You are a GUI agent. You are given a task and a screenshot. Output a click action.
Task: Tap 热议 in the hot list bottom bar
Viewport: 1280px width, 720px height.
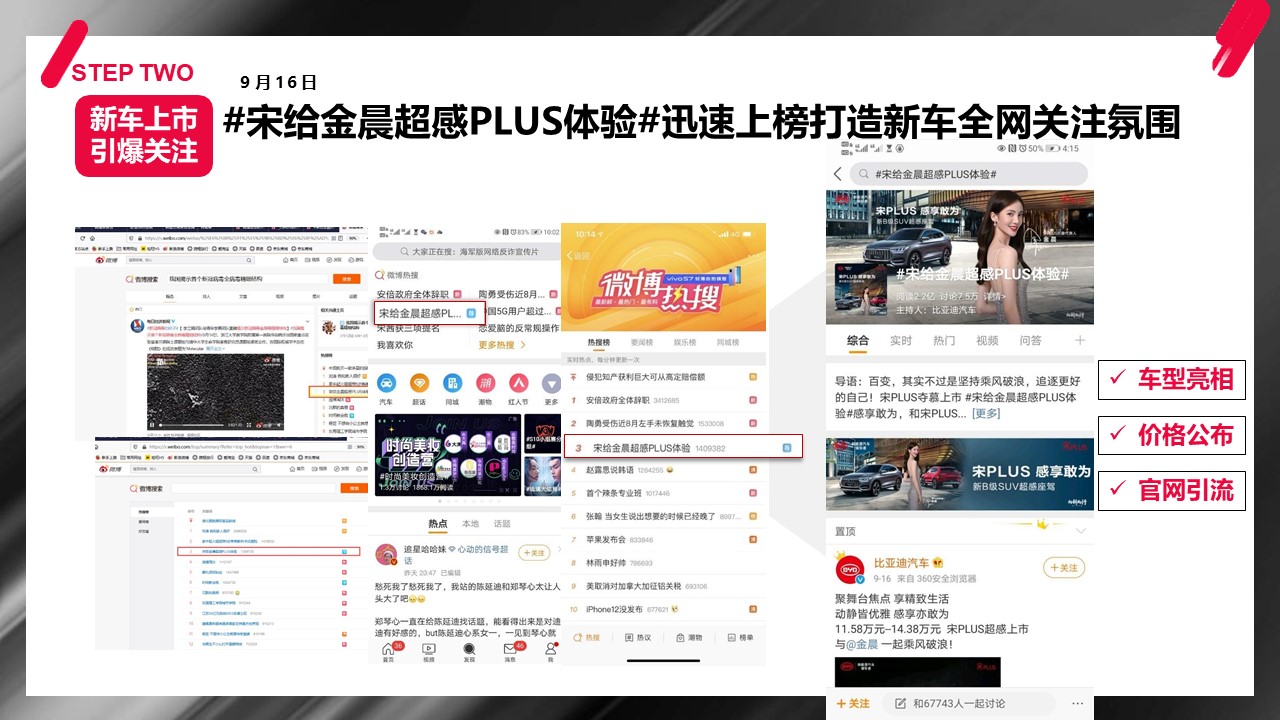pos(638,637)
